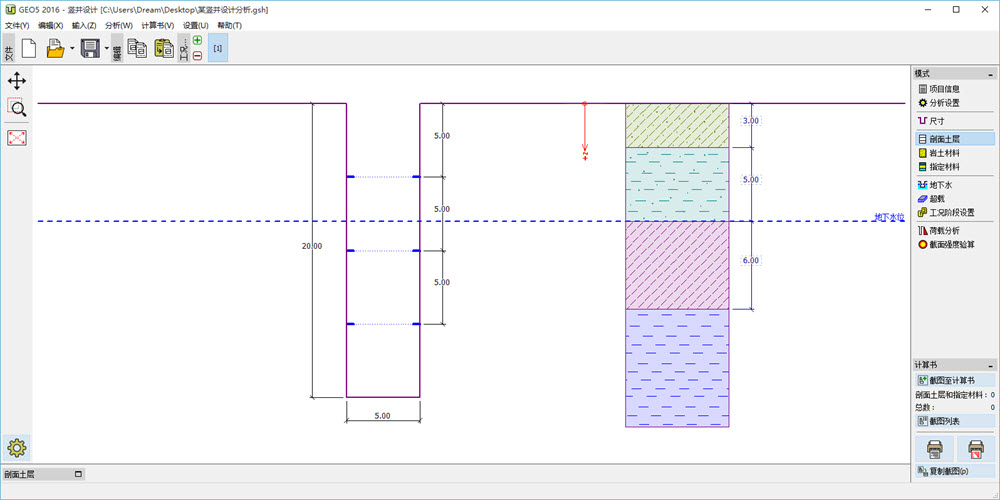This screenshot has width=1000, height=500.
Task: Switch to 岩土材料 mode
Action: [954, 153]
